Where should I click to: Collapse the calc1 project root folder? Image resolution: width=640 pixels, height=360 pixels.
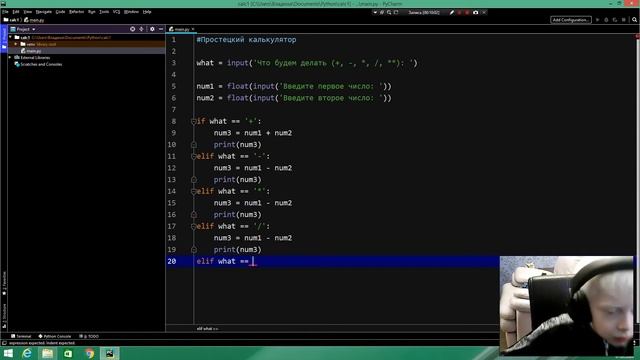coord(11,37)
